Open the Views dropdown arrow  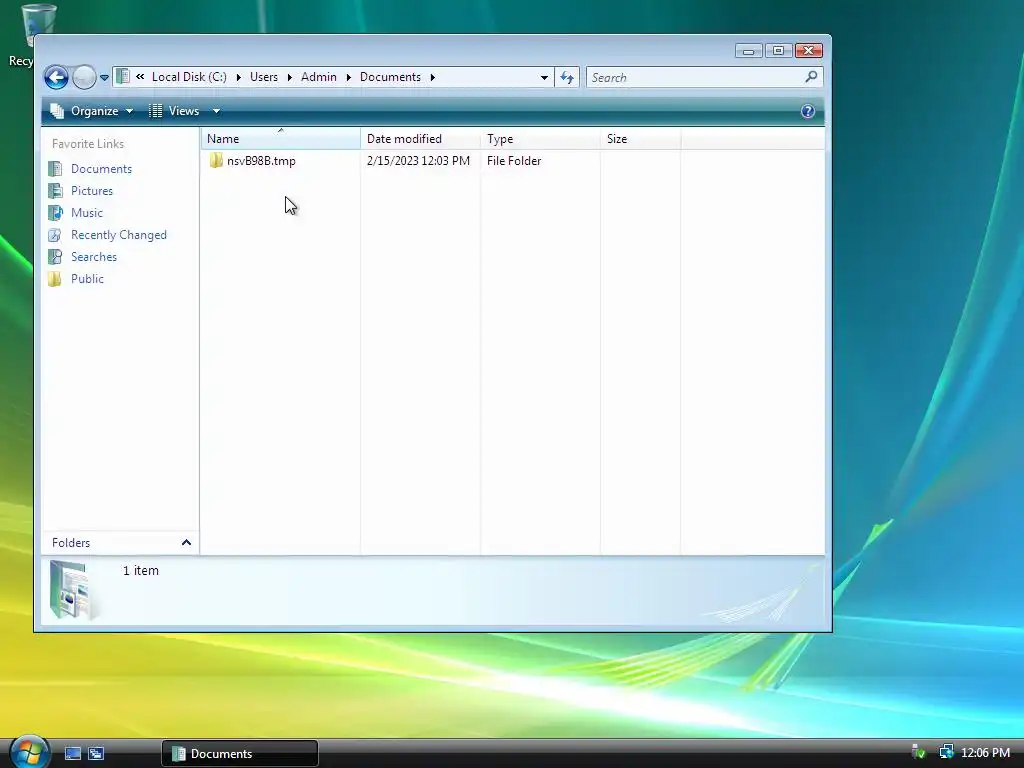coord(216,111)
